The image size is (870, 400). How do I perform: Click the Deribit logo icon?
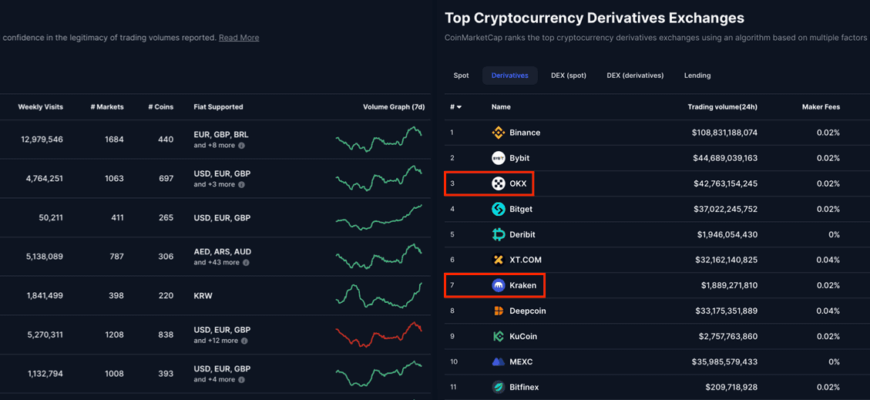pos(498,235)
